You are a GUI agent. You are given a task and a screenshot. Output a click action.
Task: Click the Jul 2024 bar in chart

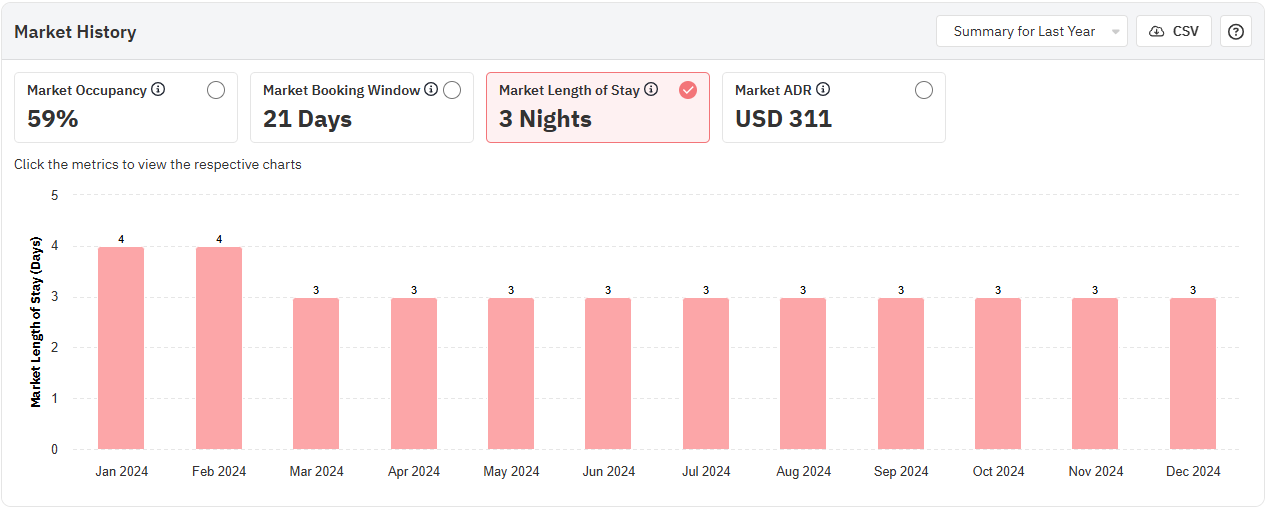706,374
